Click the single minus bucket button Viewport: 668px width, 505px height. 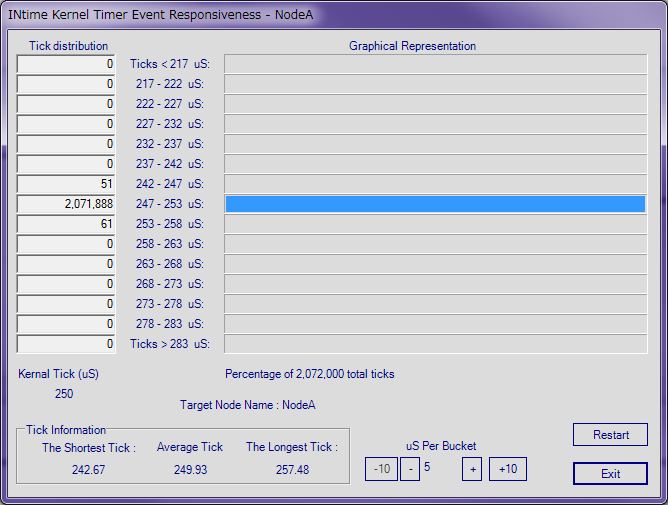coord(410,469)
